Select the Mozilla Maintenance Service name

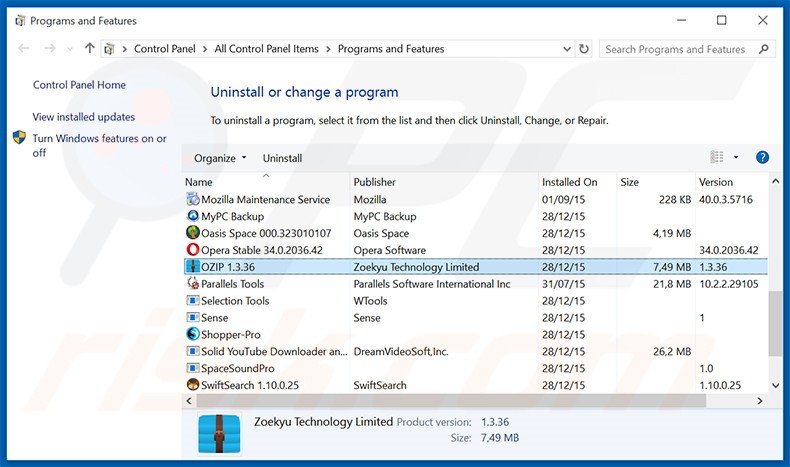[x=266, y=199]
